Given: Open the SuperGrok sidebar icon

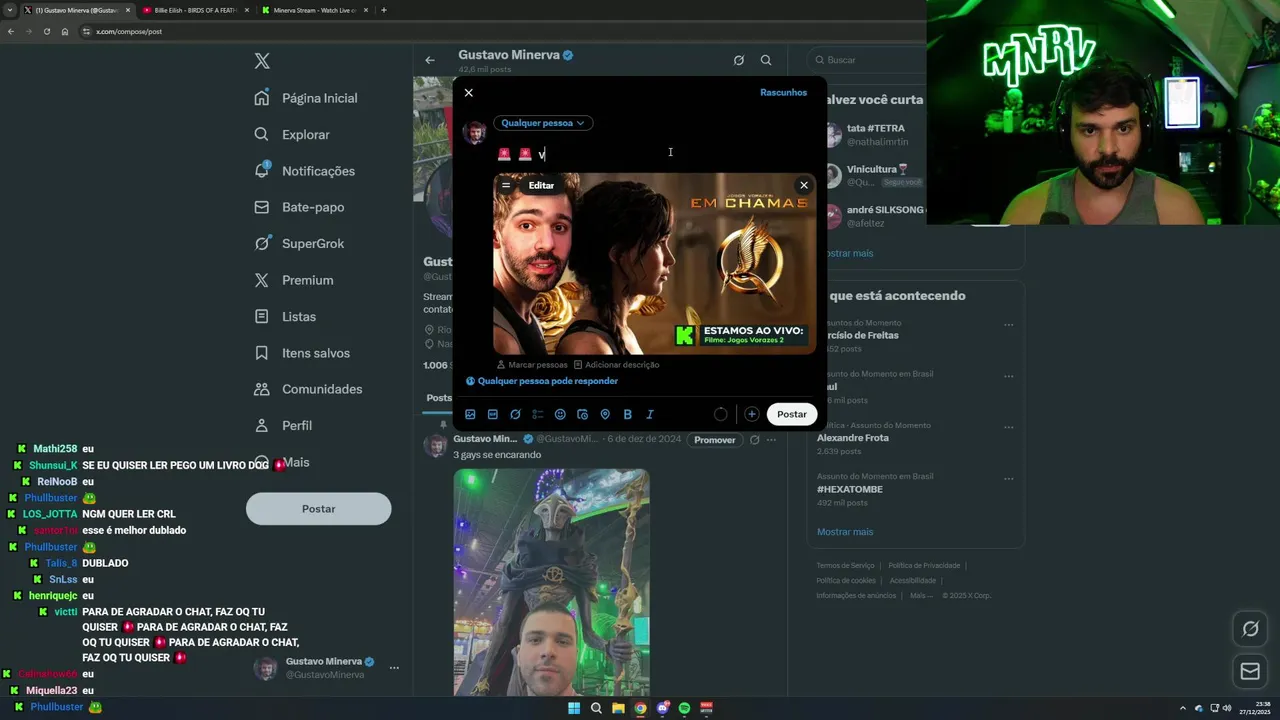Looking at the screenshot, I should (262, 243).
